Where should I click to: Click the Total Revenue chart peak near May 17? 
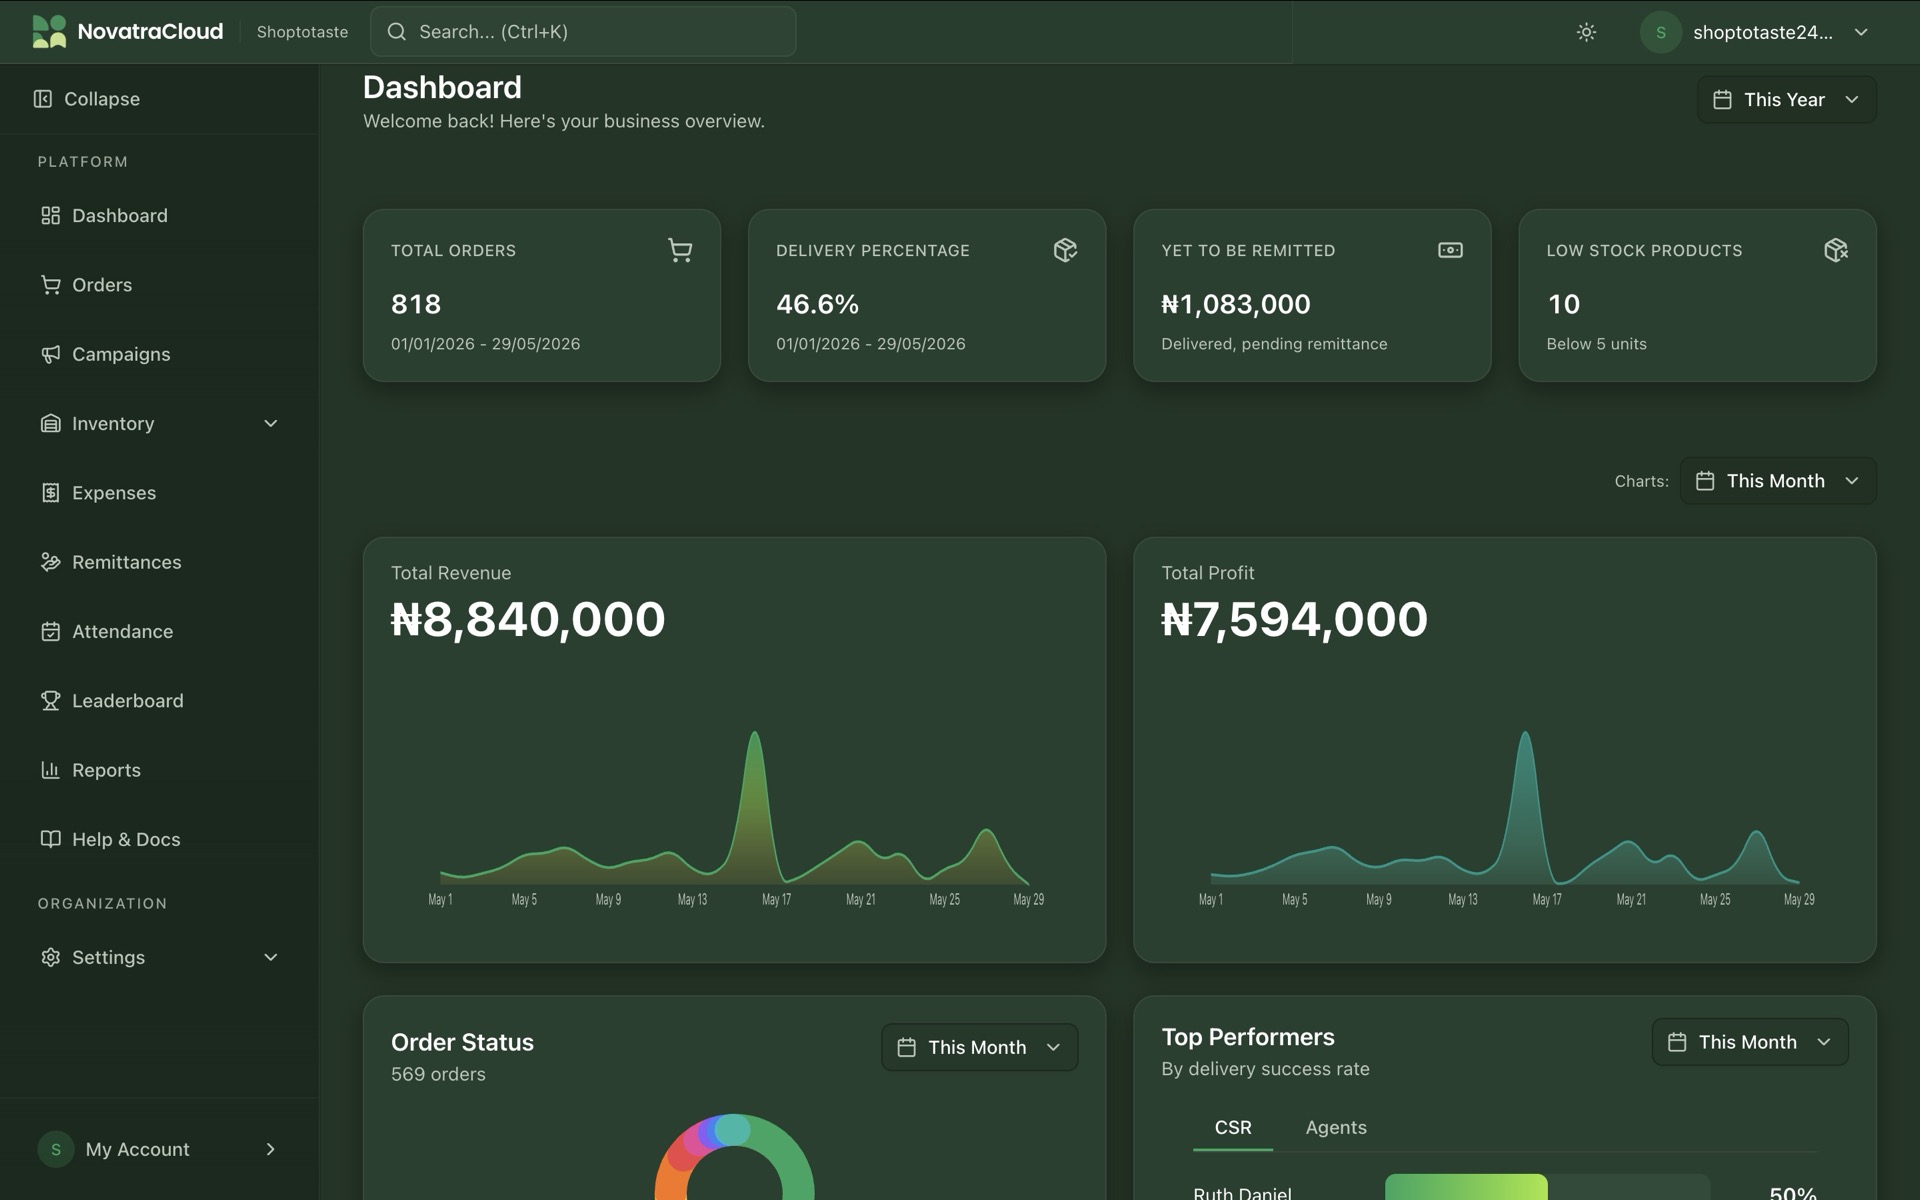(755, 734)
